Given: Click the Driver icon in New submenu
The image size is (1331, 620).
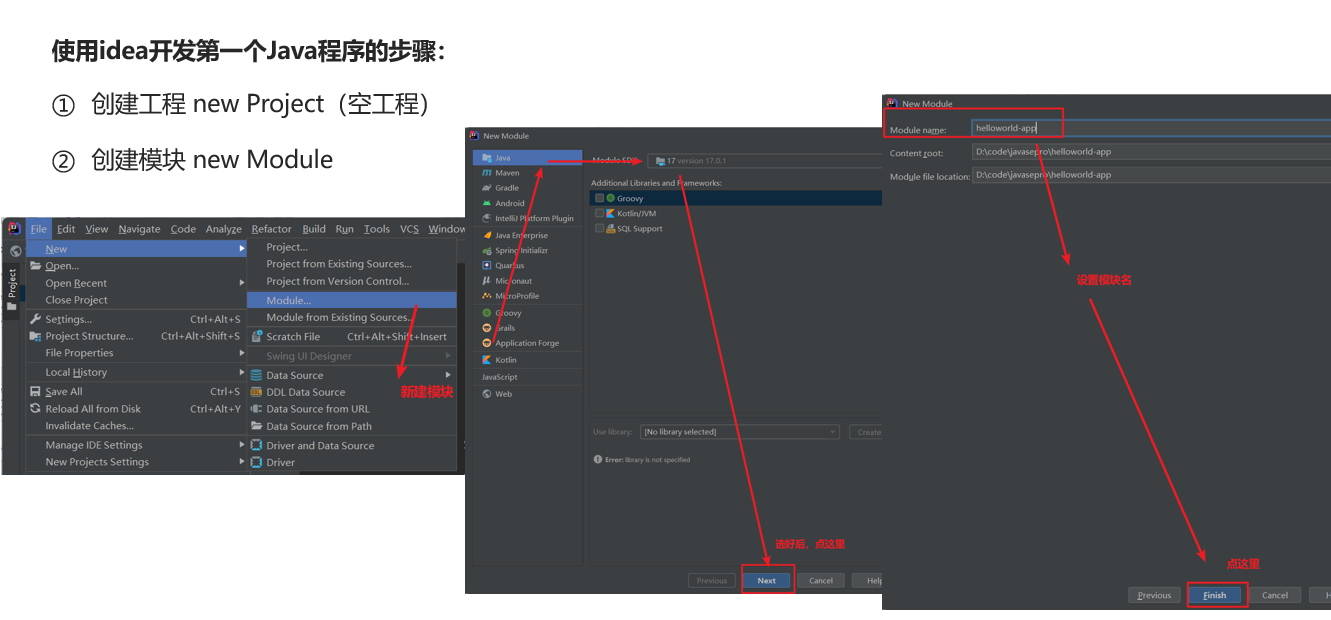Looking at the screenshot, I should pyautogui.click(x=256, y=462).
